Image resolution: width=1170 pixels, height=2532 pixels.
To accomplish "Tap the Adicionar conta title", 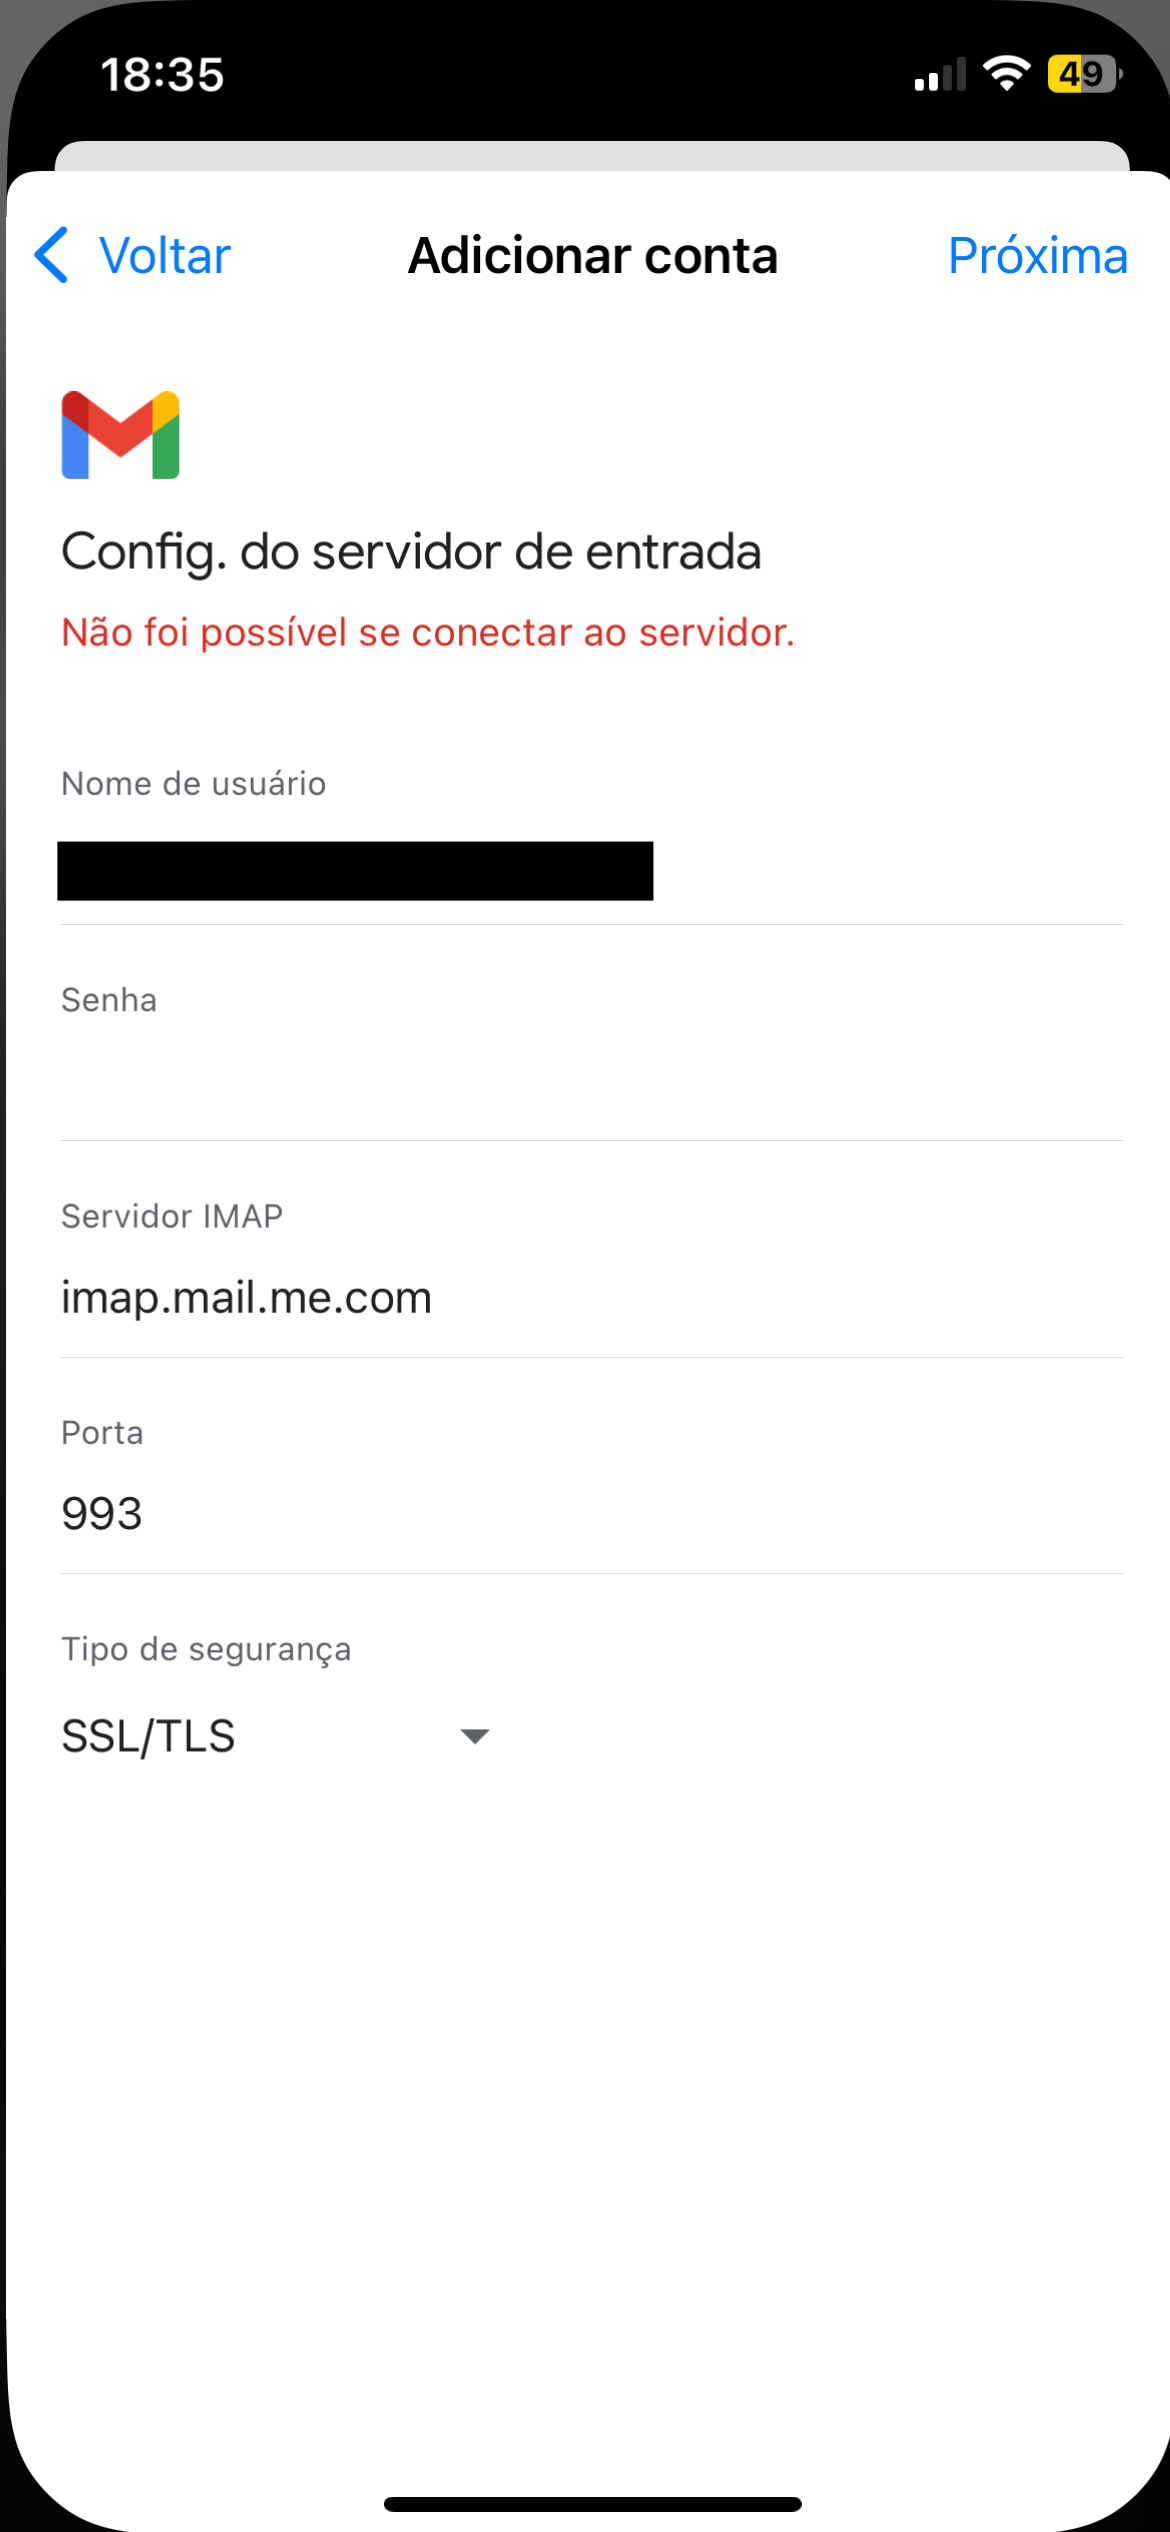I will click(x=593, y=256).
